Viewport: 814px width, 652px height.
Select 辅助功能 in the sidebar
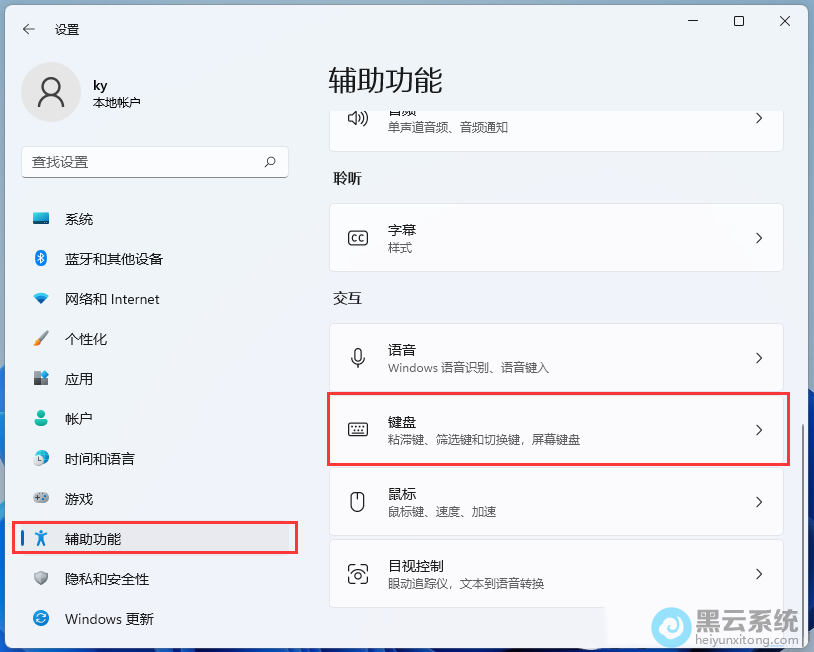[93, 539]
